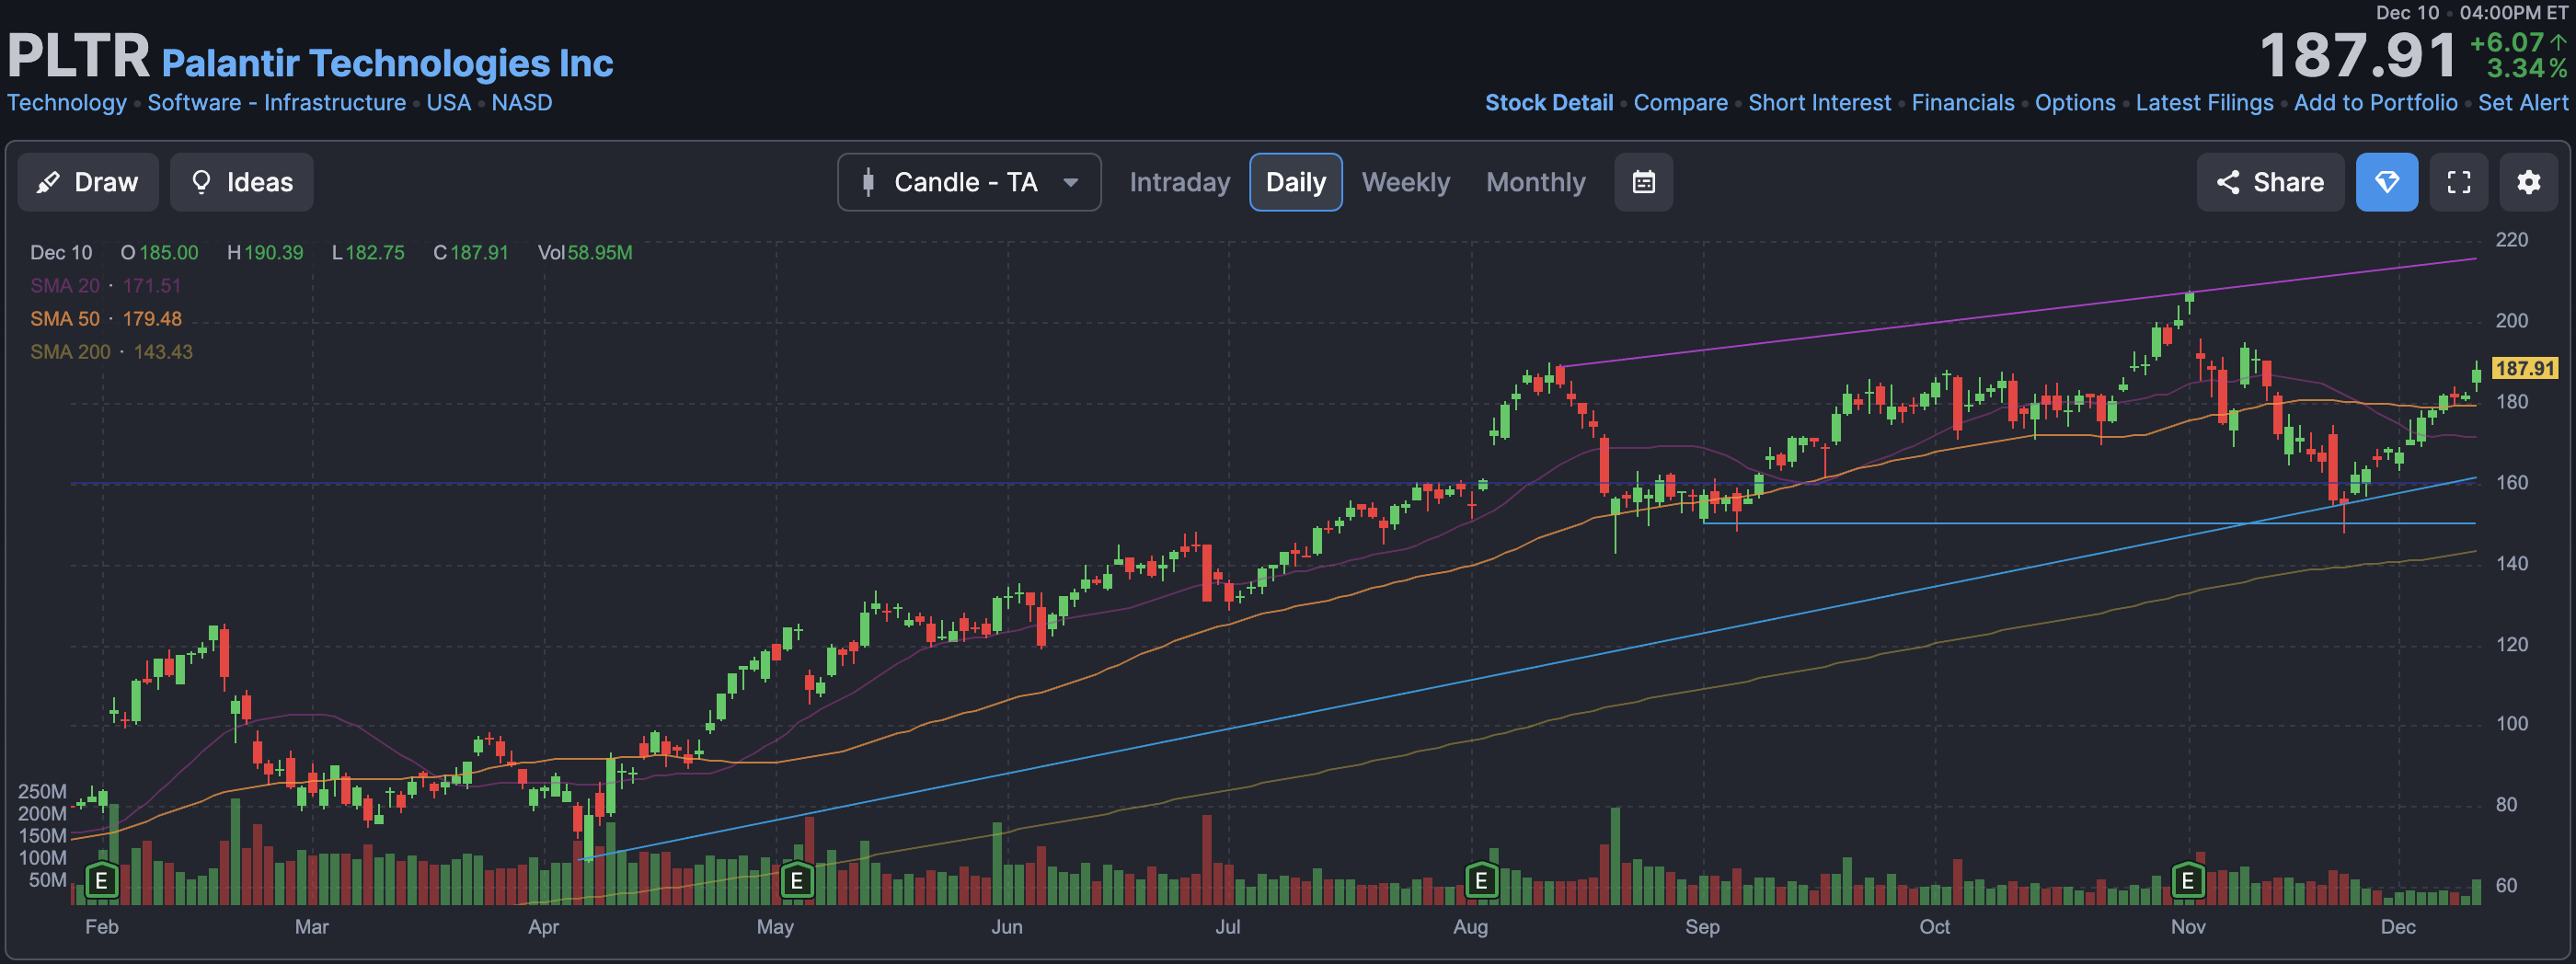Click the Set Alert link
Image resolution: width=2576 pixels, height=964 pixels.
pyautogui.click(x=2522, y=103)
